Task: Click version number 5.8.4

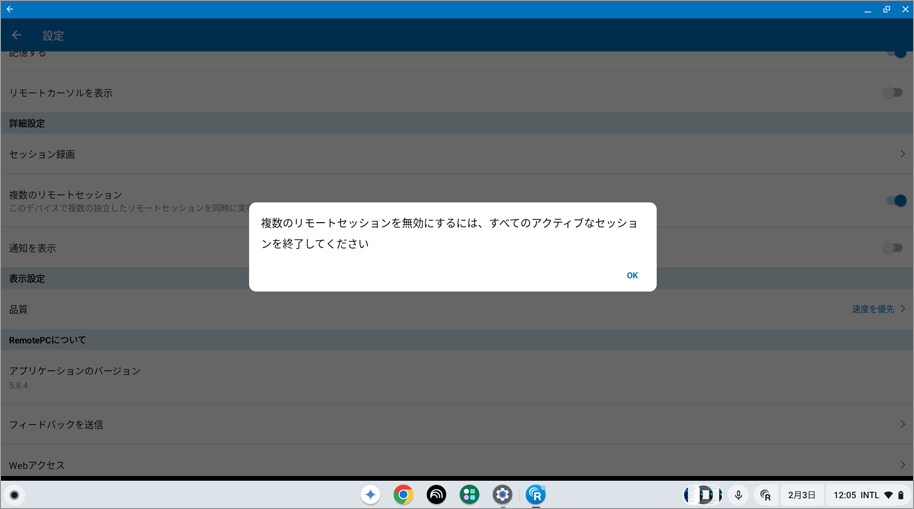Action: (19, 385)
